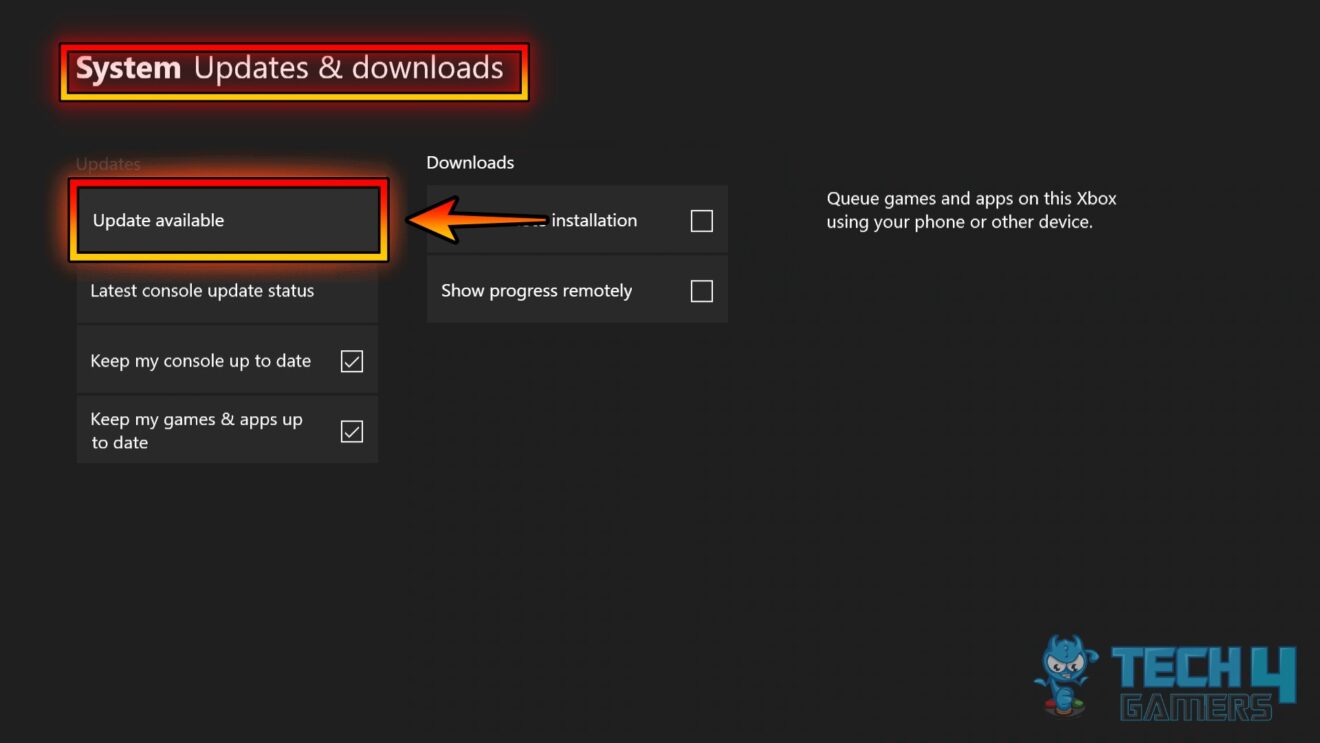Viewport: 1320px width, 743px height.
Task: Toggle Keep my games & apps up to date
Action: pos(351,431)
